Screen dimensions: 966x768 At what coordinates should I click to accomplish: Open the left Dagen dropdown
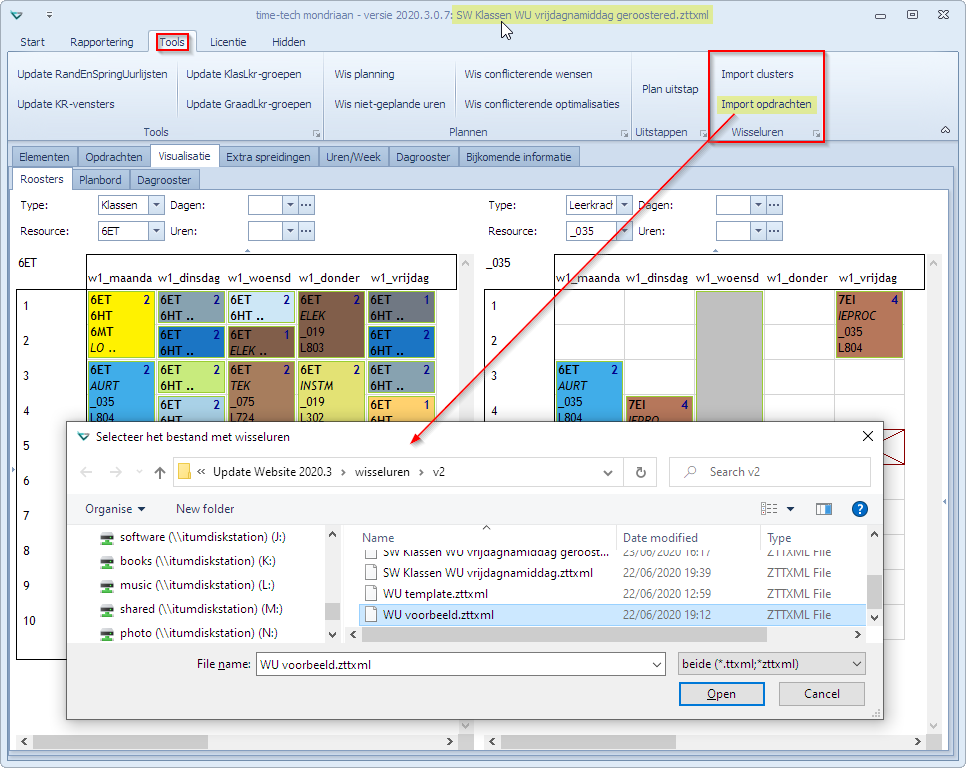click(x=290, y=205)
